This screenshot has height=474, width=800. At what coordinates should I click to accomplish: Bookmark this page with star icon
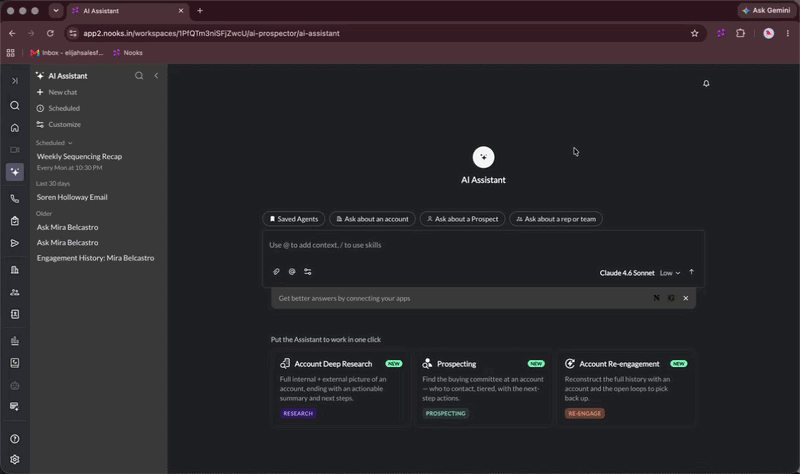click(x=694, y=33)
